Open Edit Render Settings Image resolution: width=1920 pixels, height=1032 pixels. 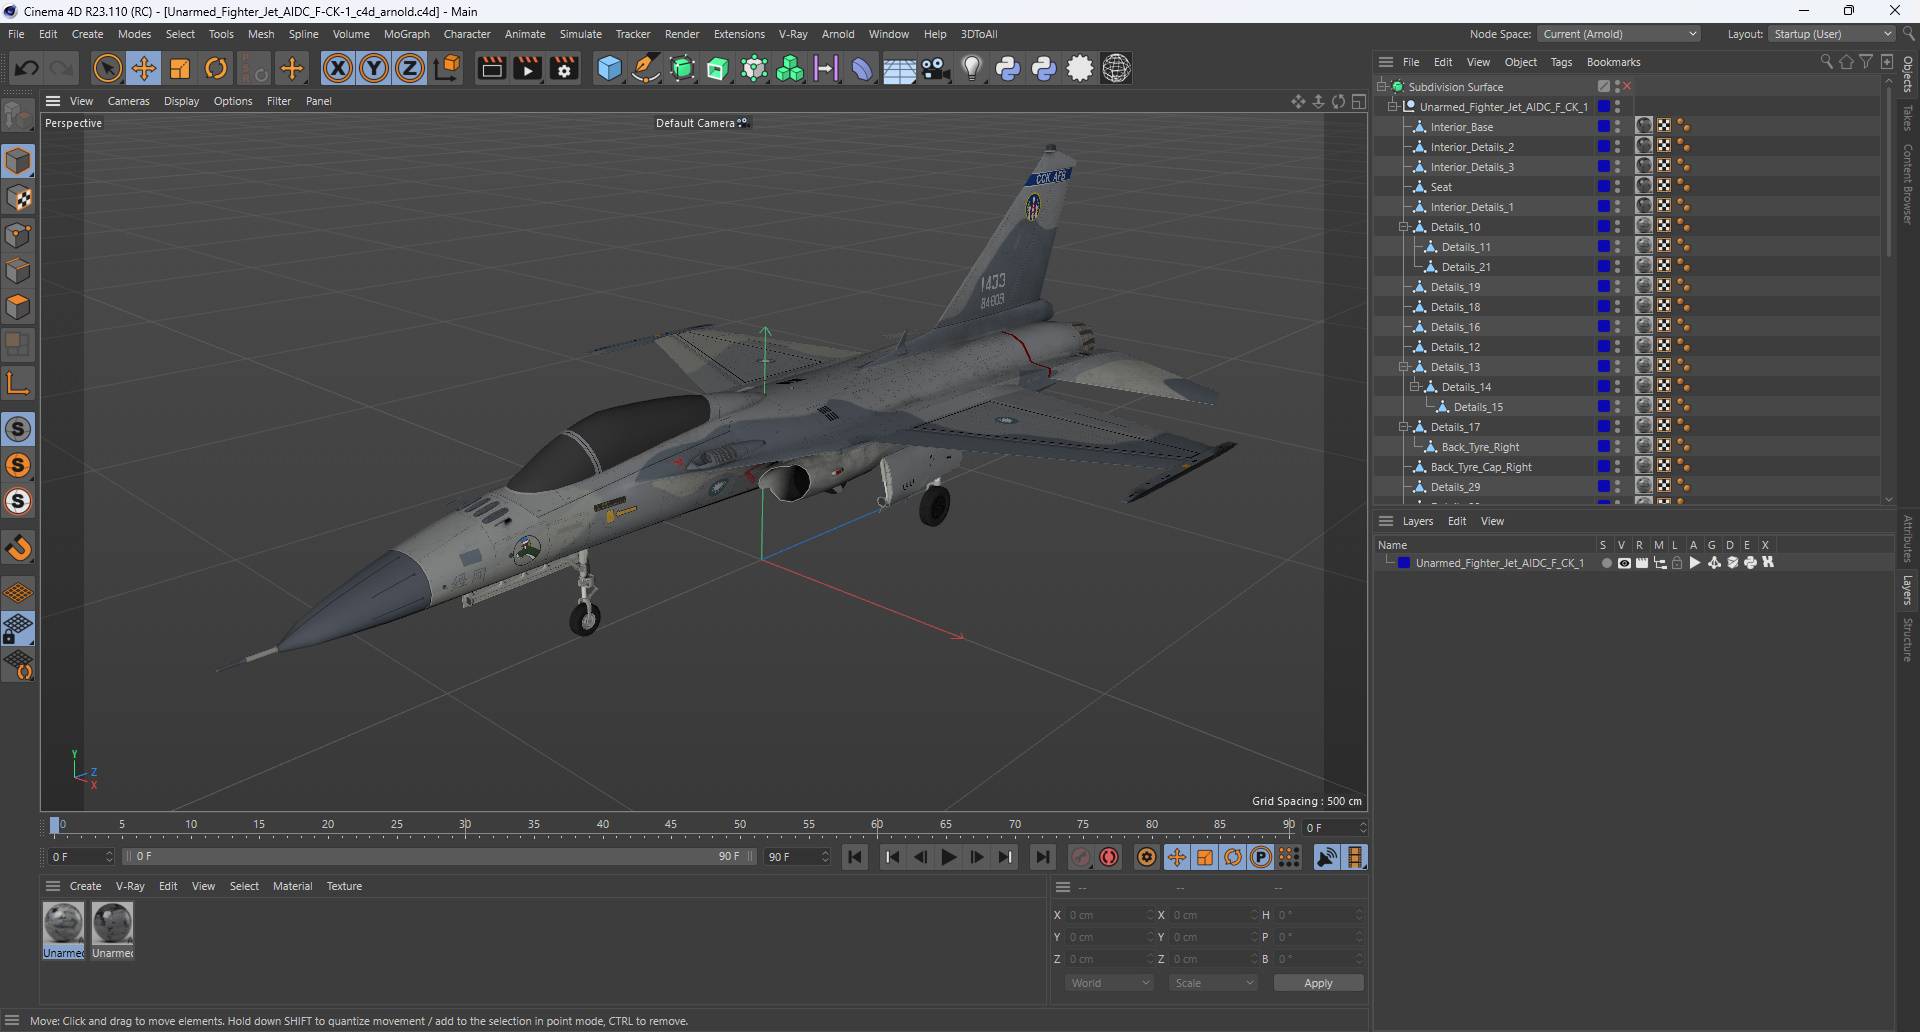564,68
